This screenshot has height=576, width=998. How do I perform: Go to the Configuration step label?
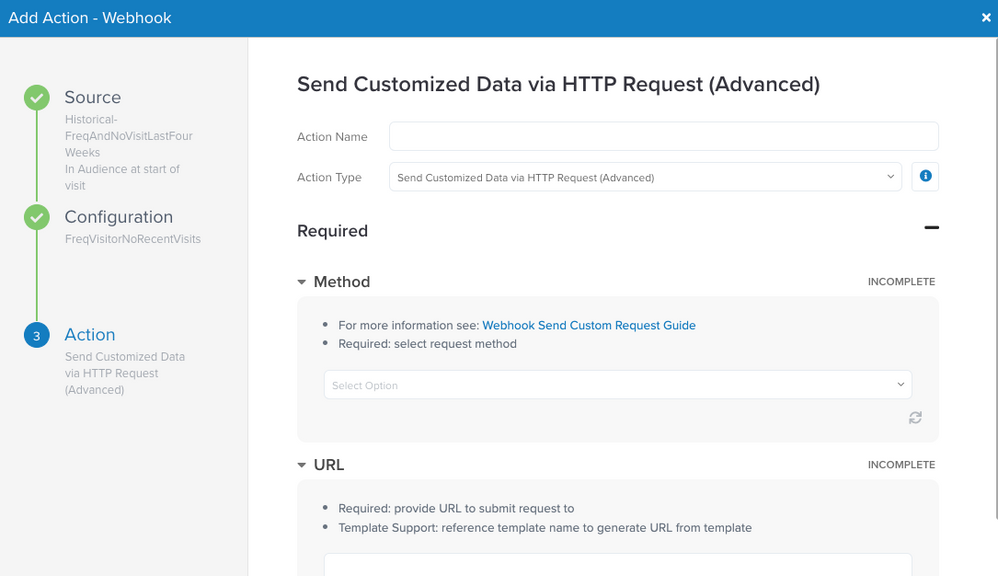118,217
